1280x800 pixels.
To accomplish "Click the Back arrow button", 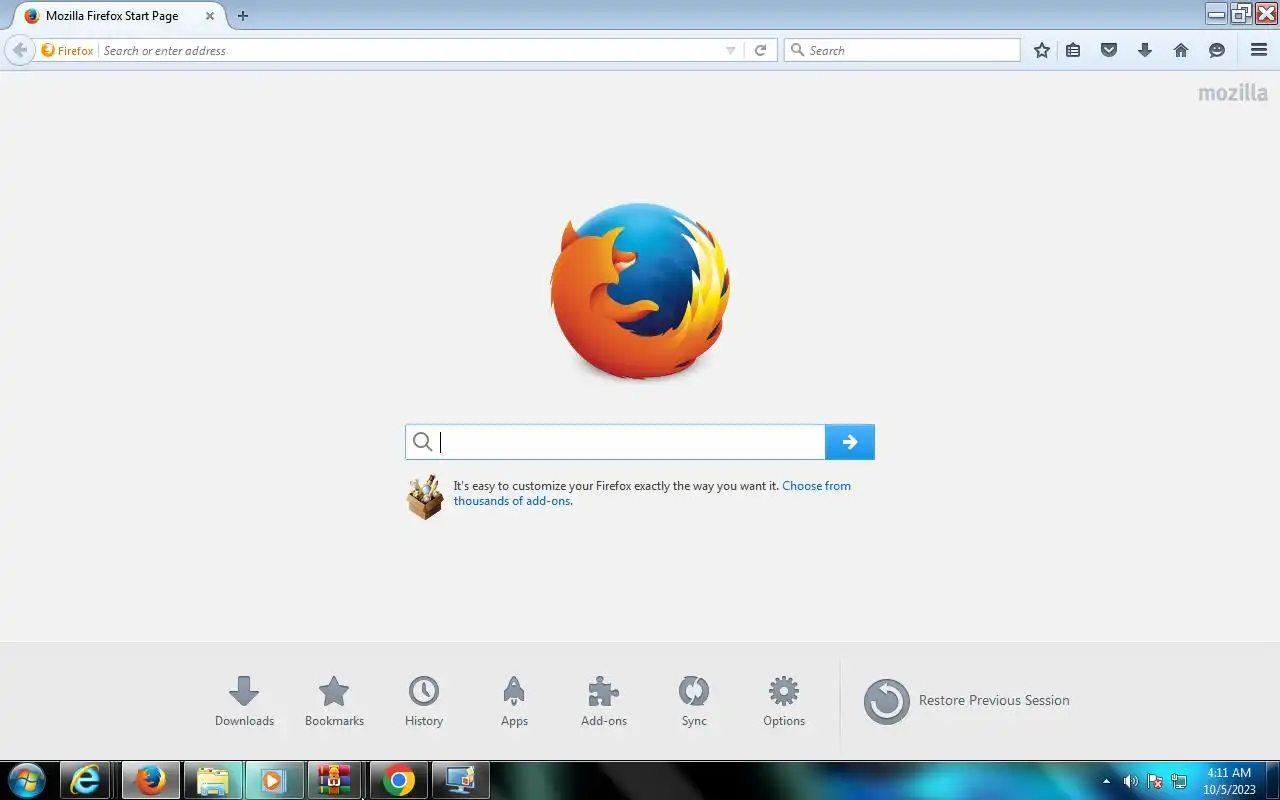I will click(x=19, y=50).
